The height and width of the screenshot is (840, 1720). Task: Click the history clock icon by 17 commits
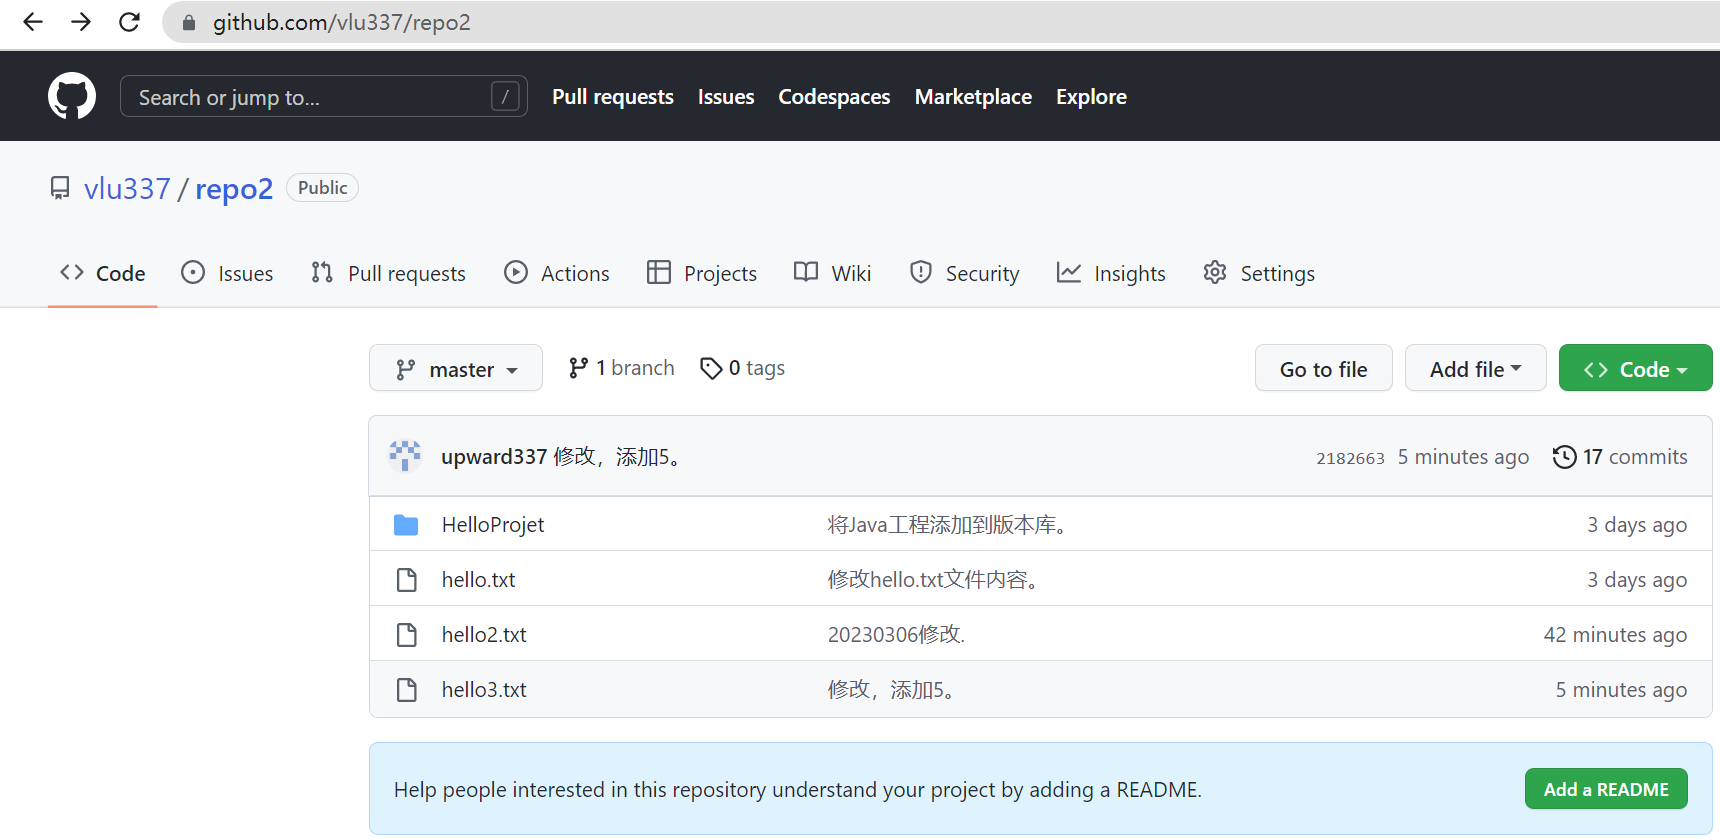pyautogui.click(x=1564, y=457)
